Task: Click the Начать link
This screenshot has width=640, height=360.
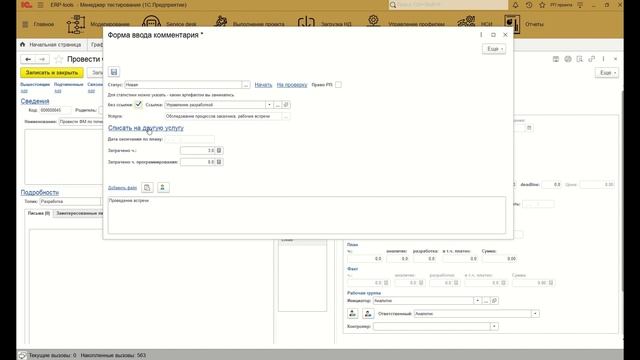Action: tap(263, 85)
